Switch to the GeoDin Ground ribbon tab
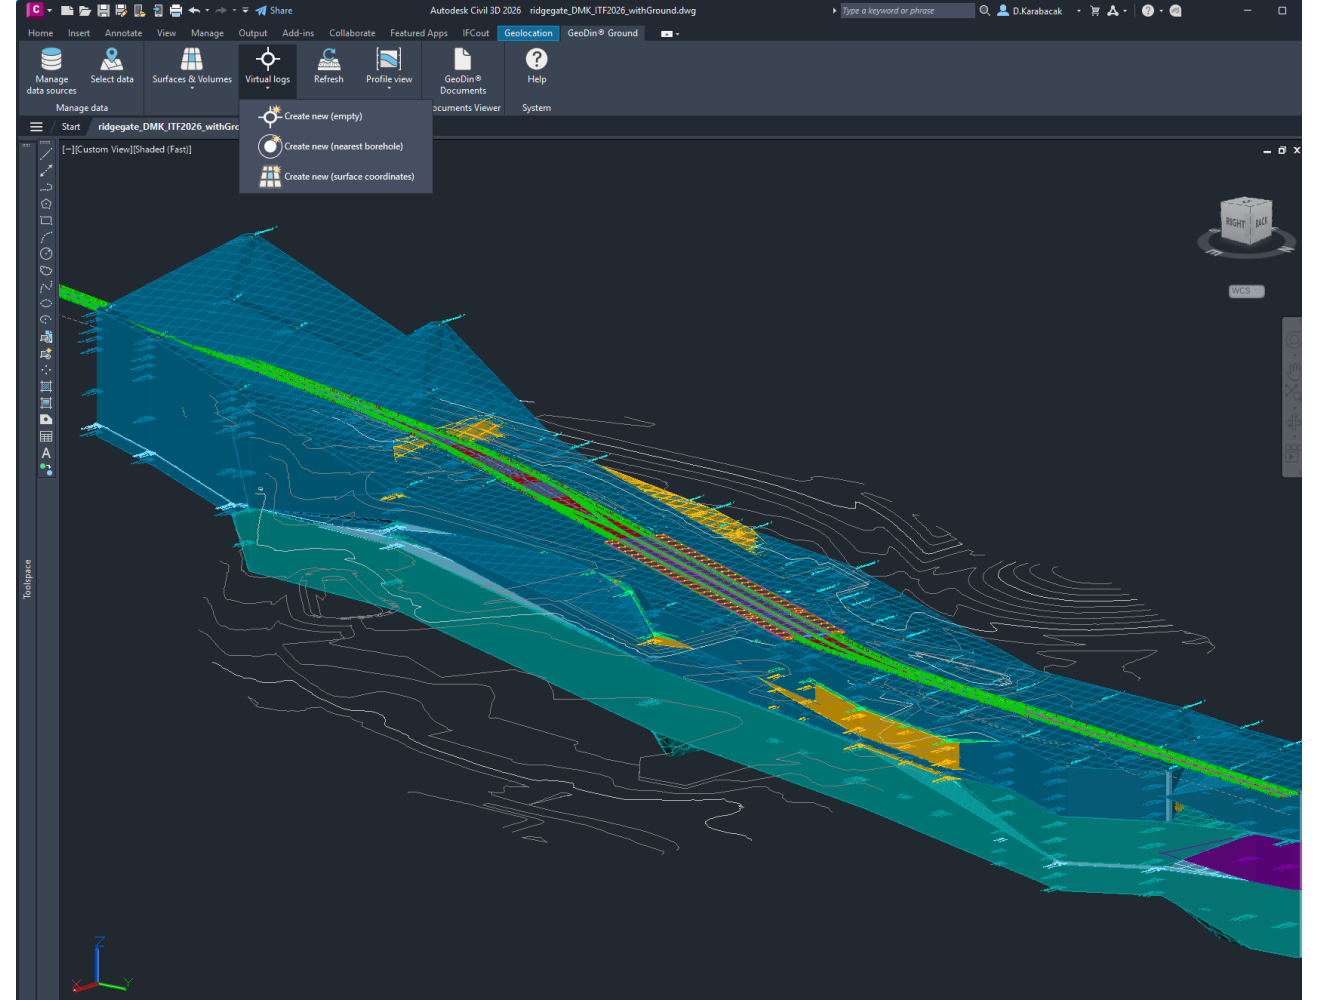This screenshot has width=1320, height=1000. coord(602,33)
